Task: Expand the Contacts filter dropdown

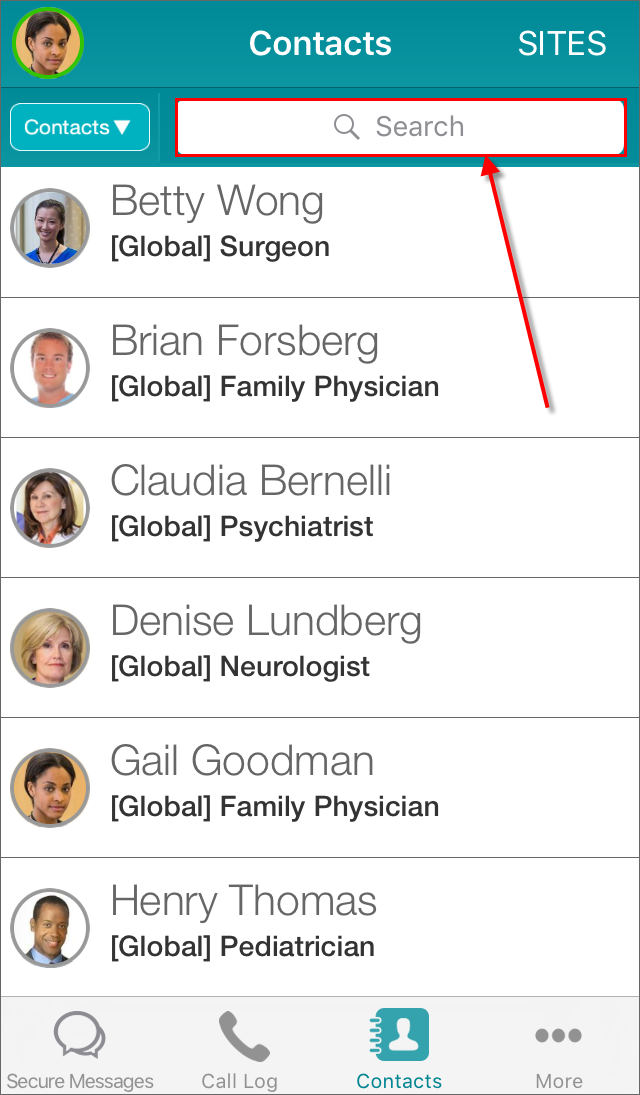Action: pyautogui.click(x=80, y=127)
